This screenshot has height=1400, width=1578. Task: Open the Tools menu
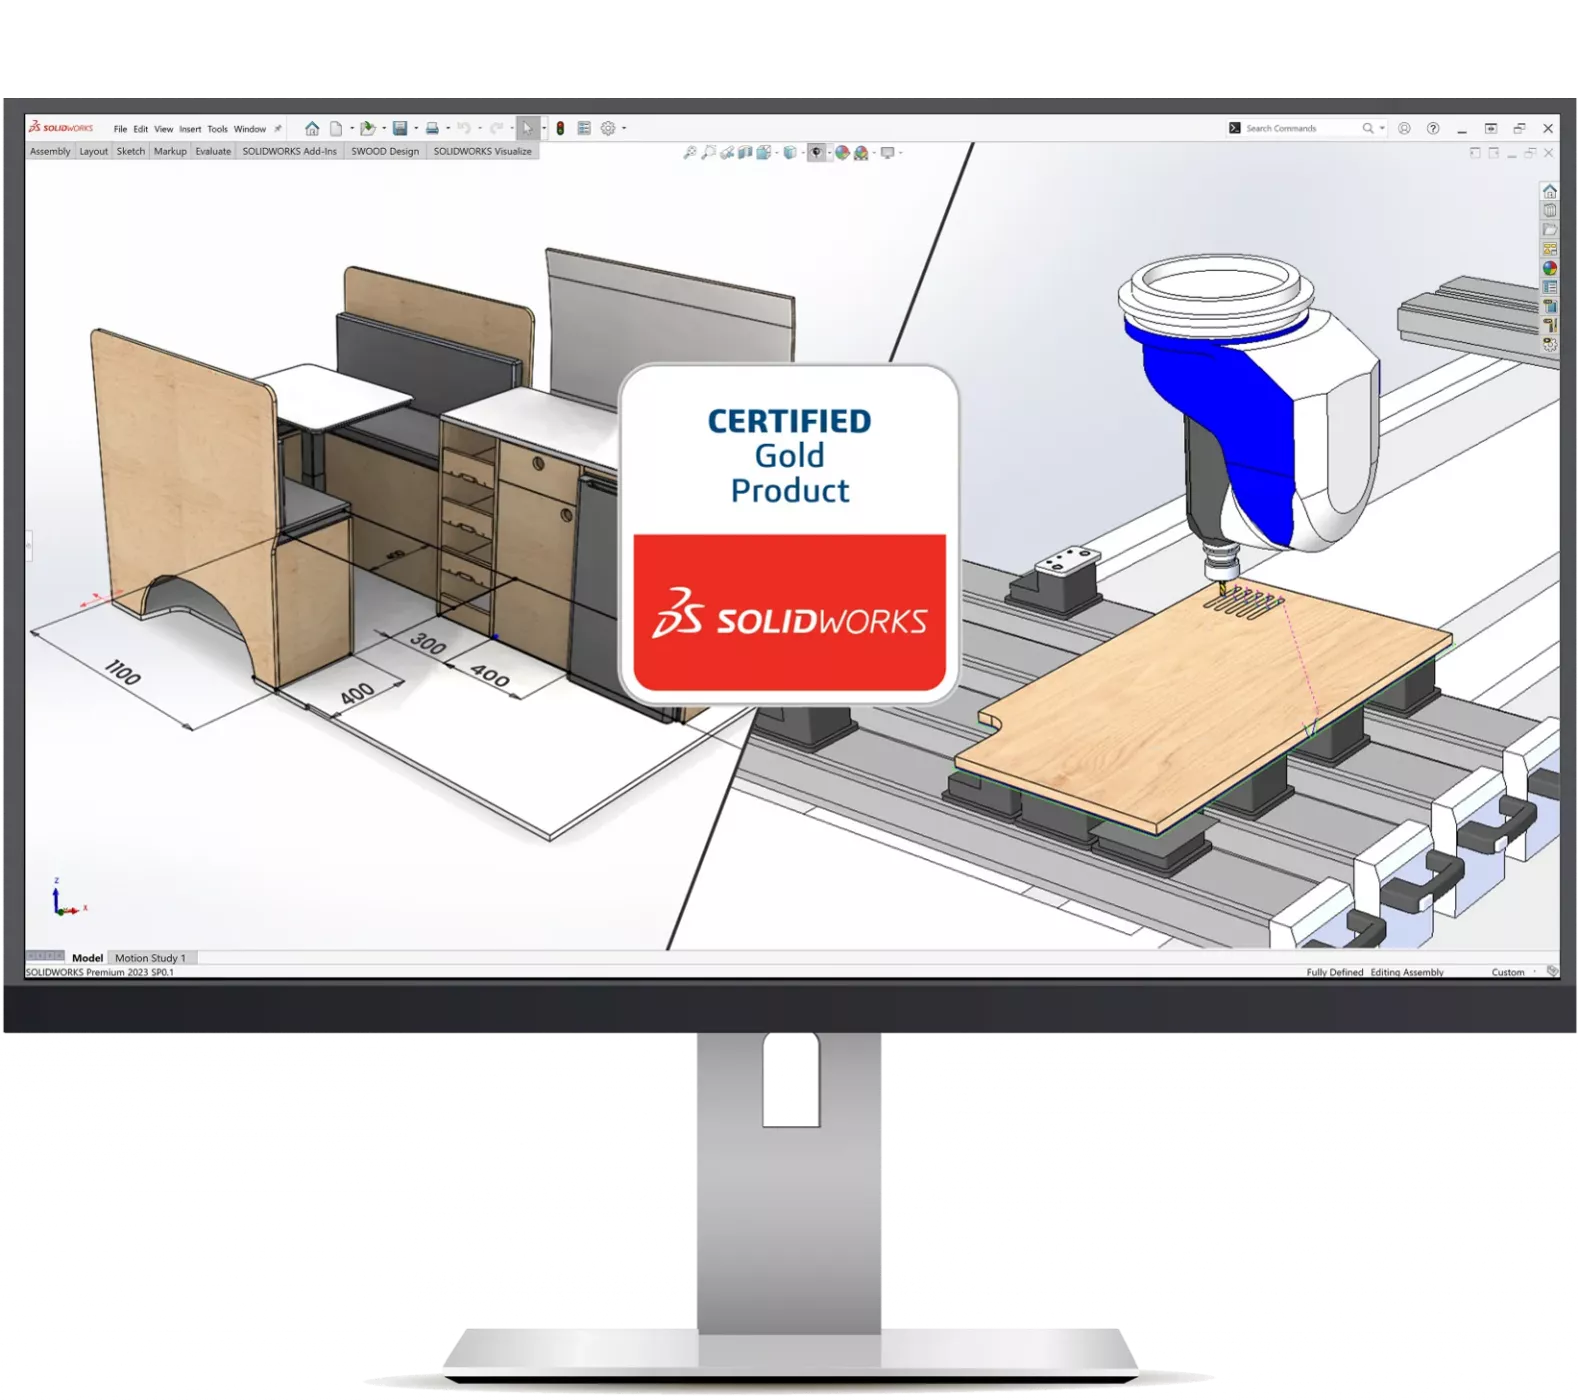(217, 129)
